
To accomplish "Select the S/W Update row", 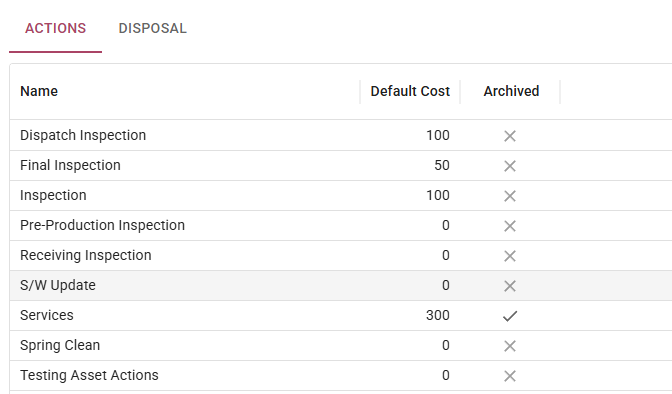I will pyautogui.click(x=341, y=285).
